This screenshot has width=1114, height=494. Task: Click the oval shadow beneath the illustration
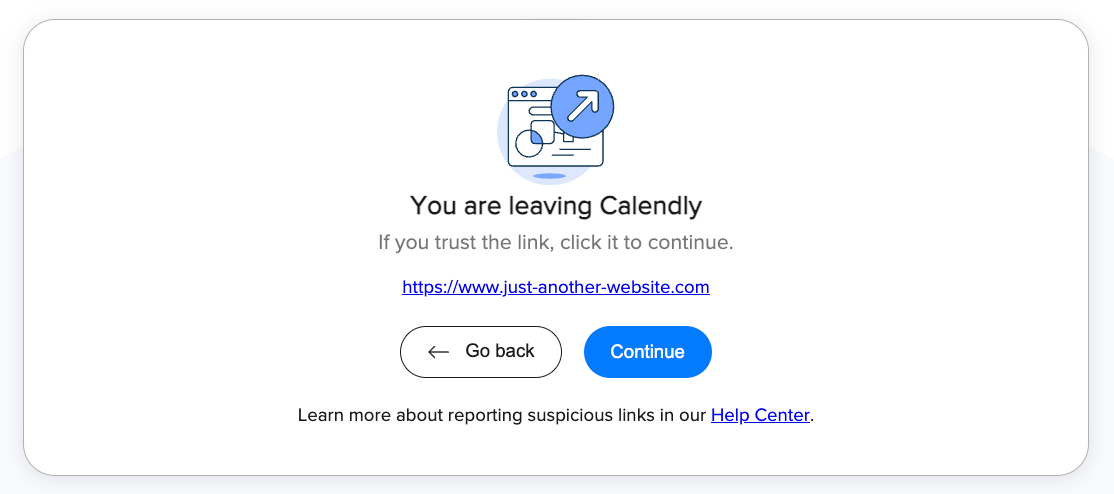tap(549, 176)
